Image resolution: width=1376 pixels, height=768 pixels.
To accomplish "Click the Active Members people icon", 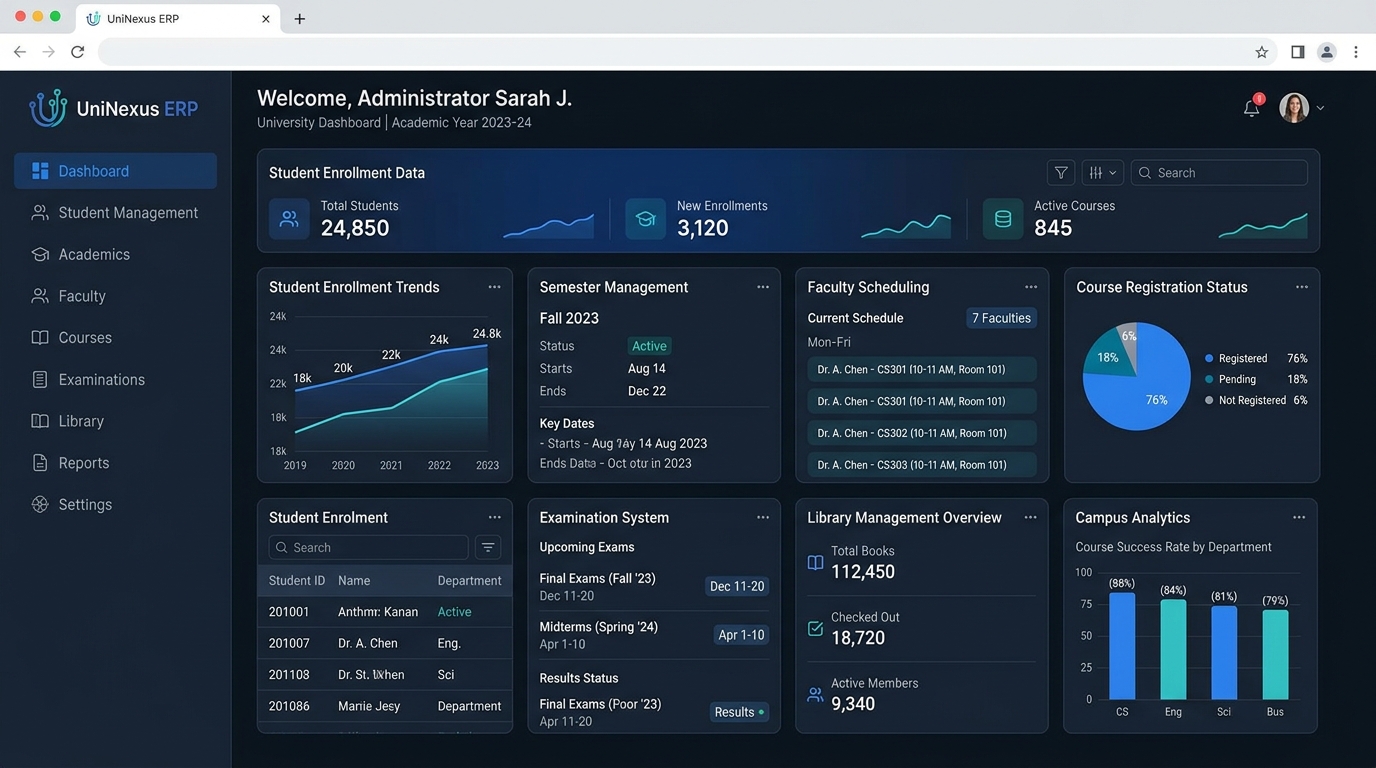I will click(815, 695).
